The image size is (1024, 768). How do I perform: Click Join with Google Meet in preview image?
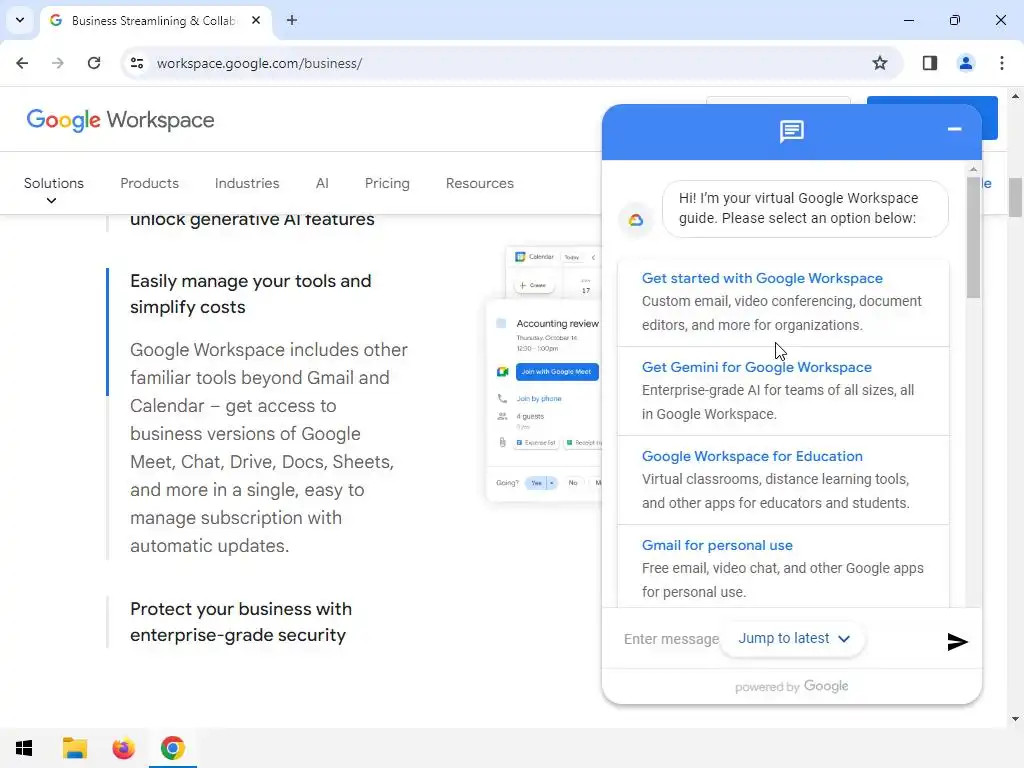(x=557, y=372)
